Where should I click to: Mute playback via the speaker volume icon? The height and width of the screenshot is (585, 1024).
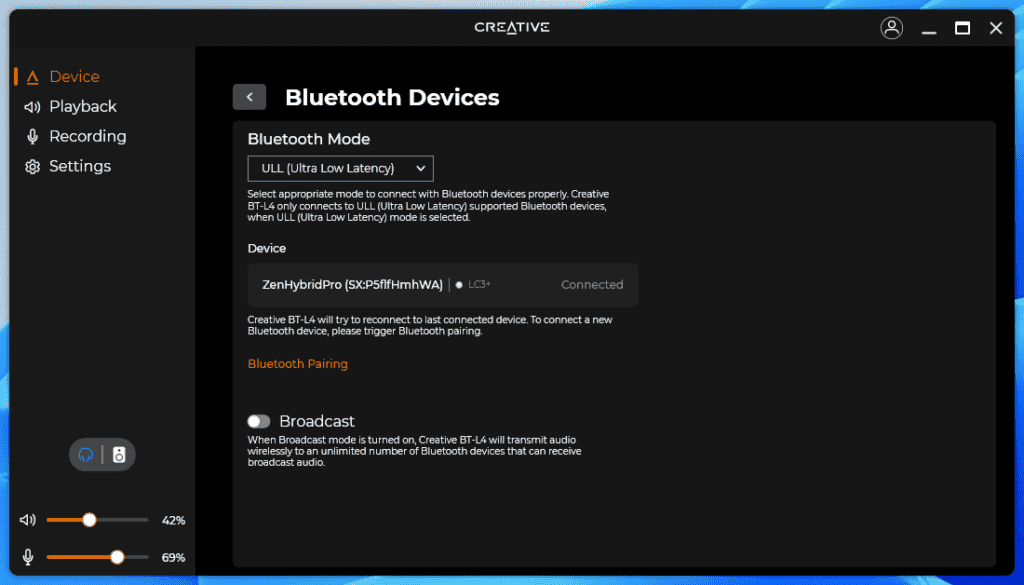[28, 520]
